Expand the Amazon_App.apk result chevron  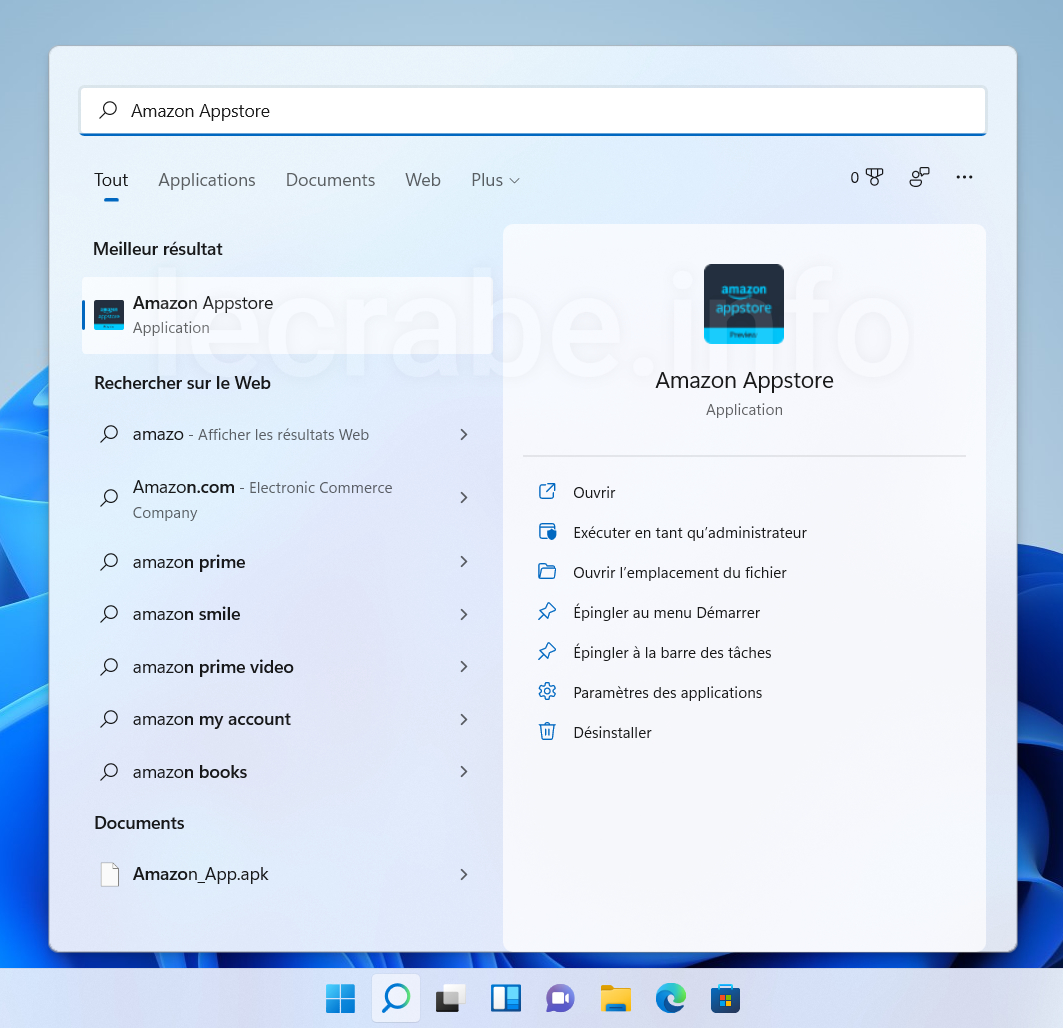[464, 875]
